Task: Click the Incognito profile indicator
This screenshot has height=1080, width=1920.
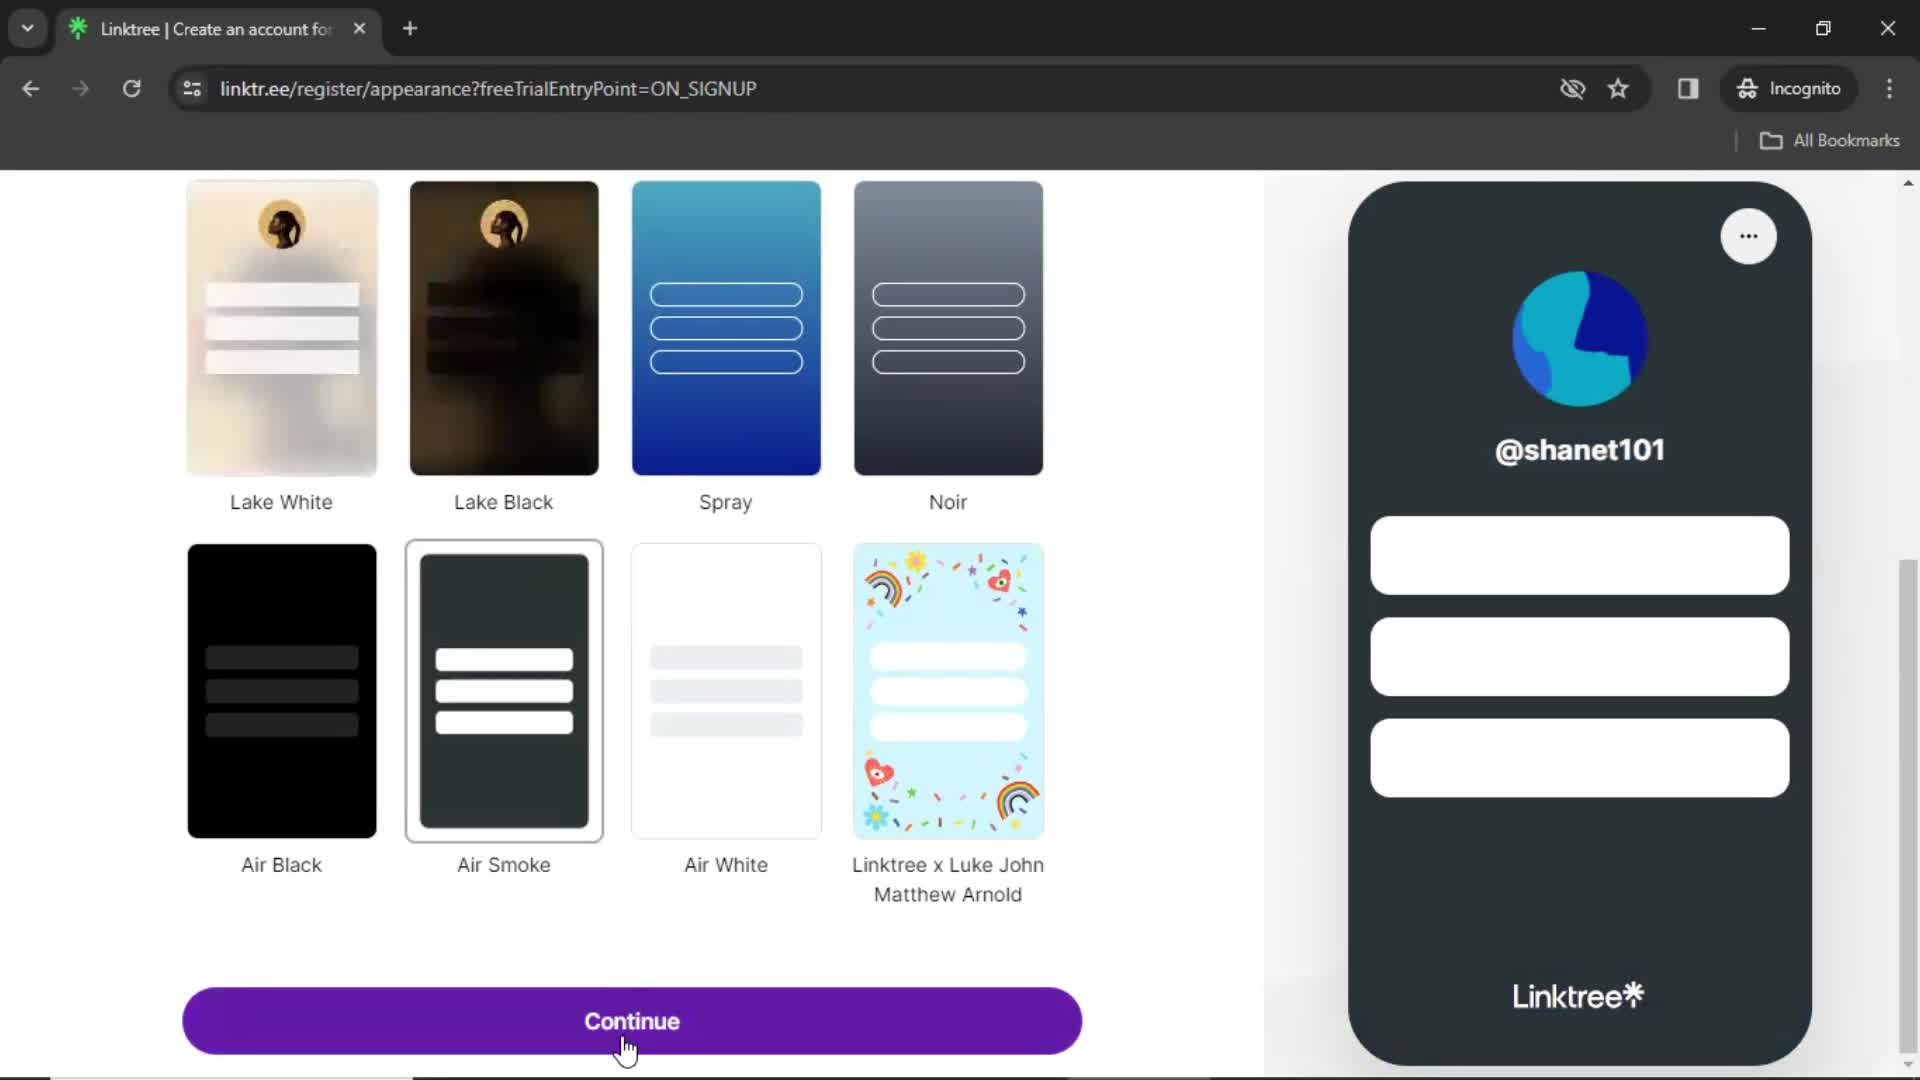Action: click(1789, 88)
